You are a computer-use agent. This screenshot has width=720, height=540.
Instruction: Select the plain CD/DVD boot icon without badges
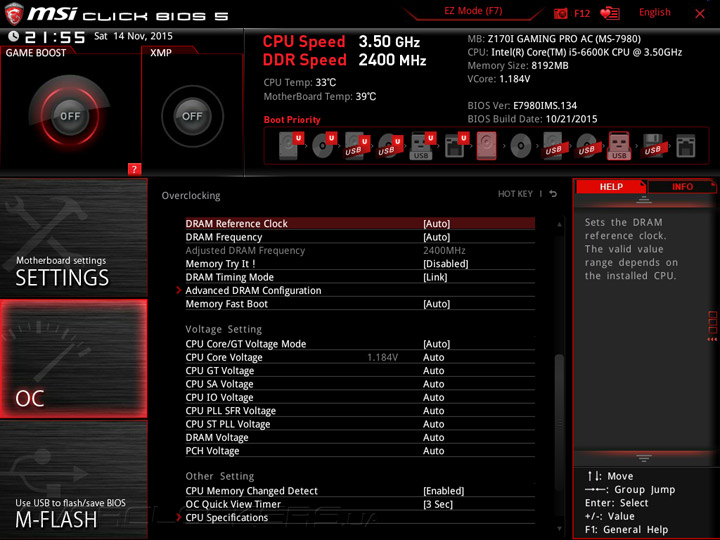521,146
